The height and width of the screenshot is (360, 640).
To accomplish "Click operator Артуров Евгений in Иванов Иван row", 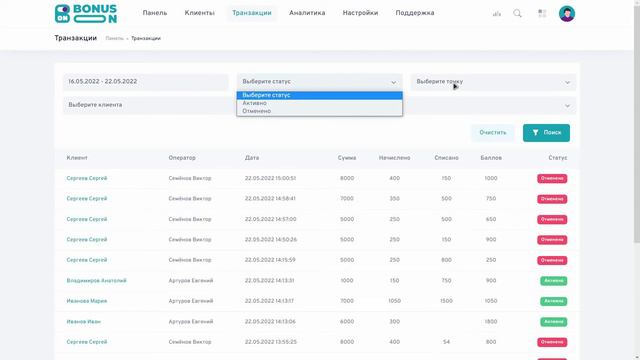I will [x=191, y=322].
